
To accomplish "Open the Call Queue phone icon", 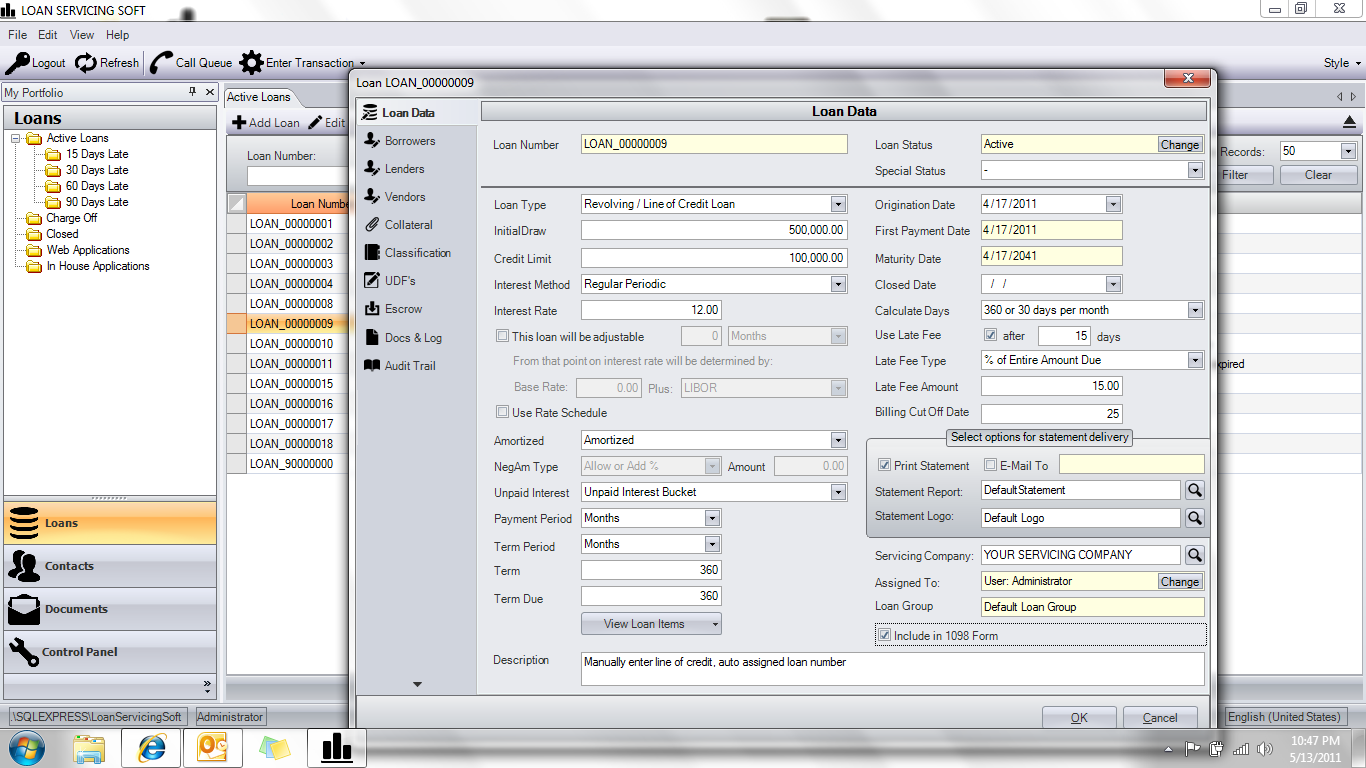I will 161,63.
